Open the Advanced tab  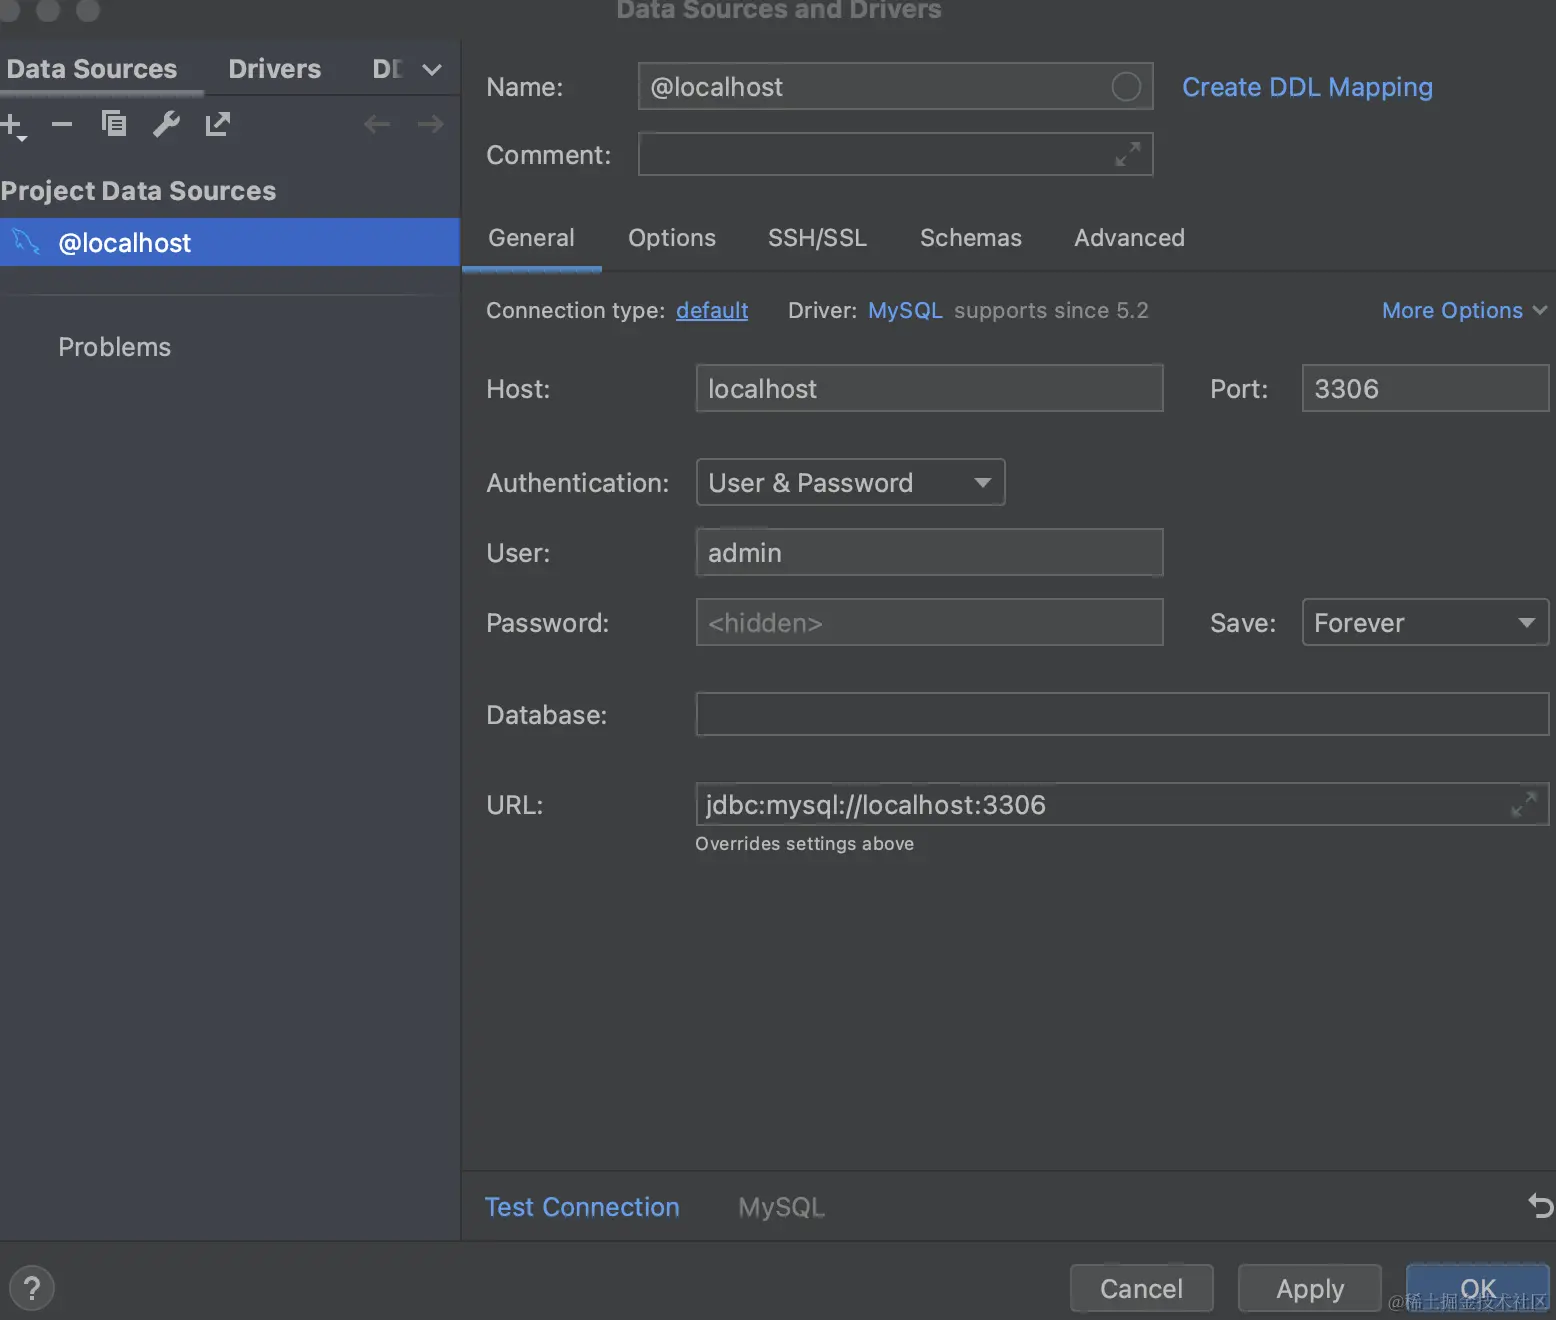(x=1129, y=238)
